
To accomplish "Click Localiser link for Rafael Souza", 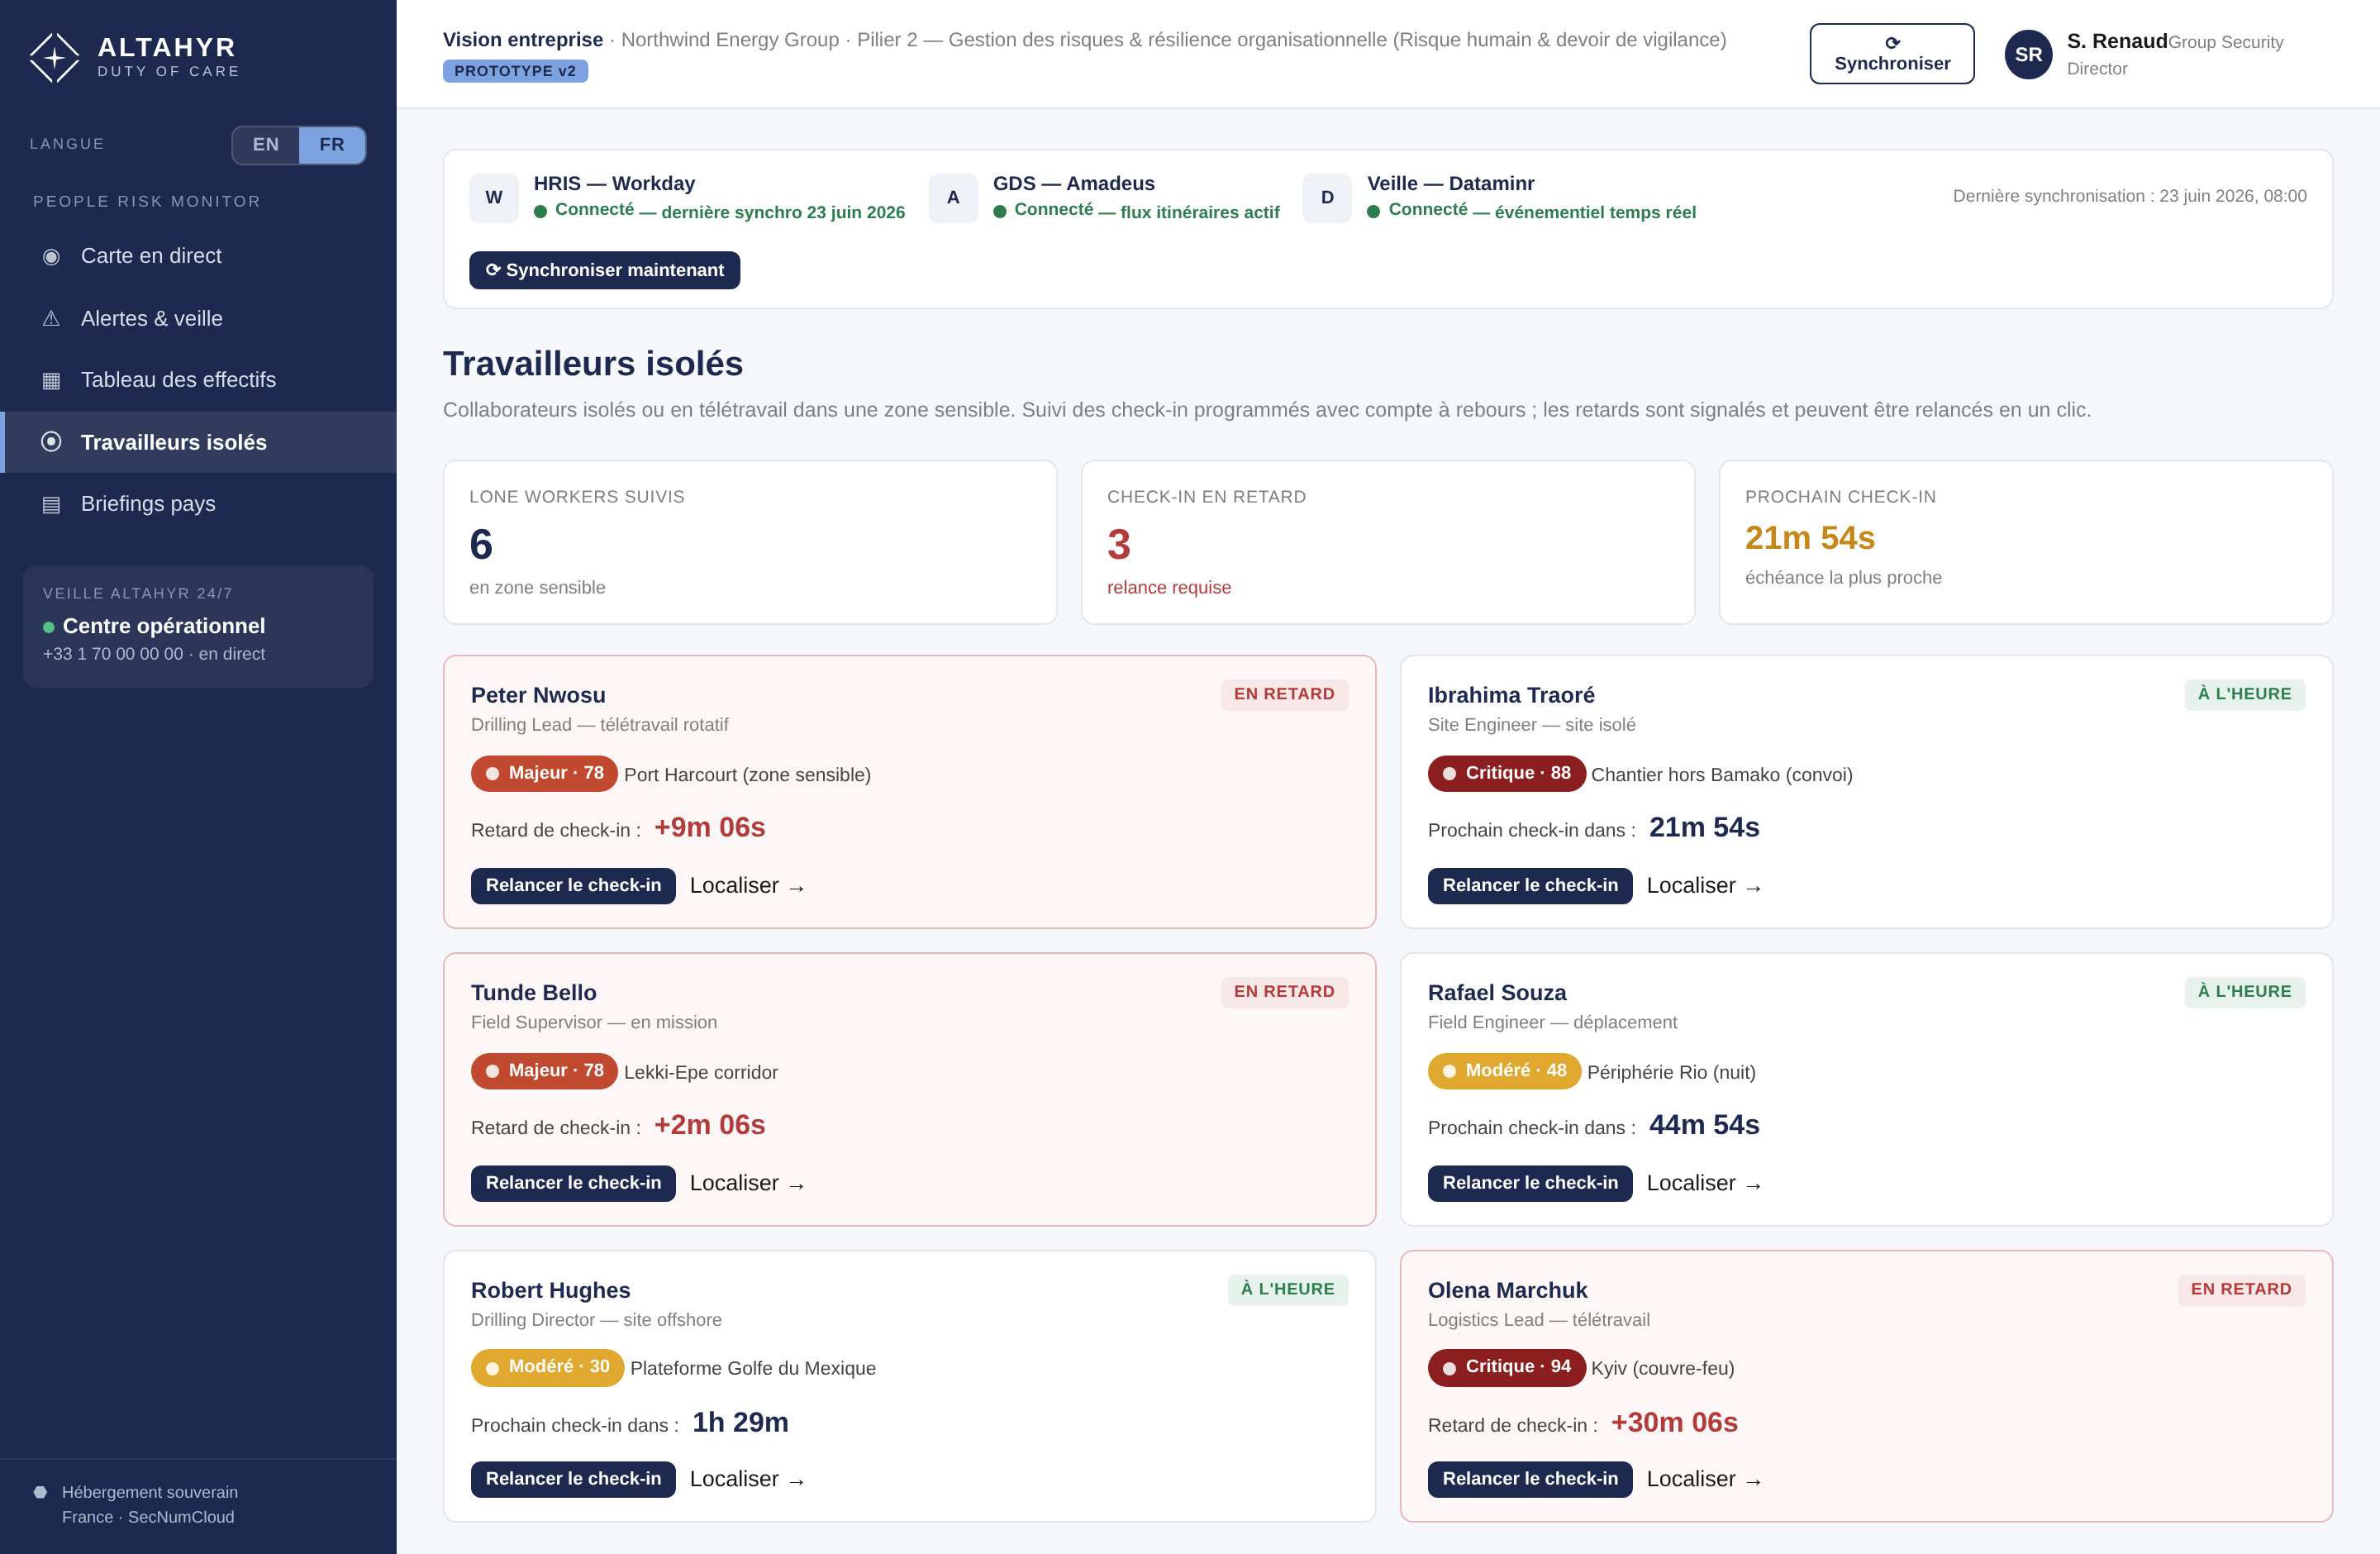I will pos(1704,1184).
